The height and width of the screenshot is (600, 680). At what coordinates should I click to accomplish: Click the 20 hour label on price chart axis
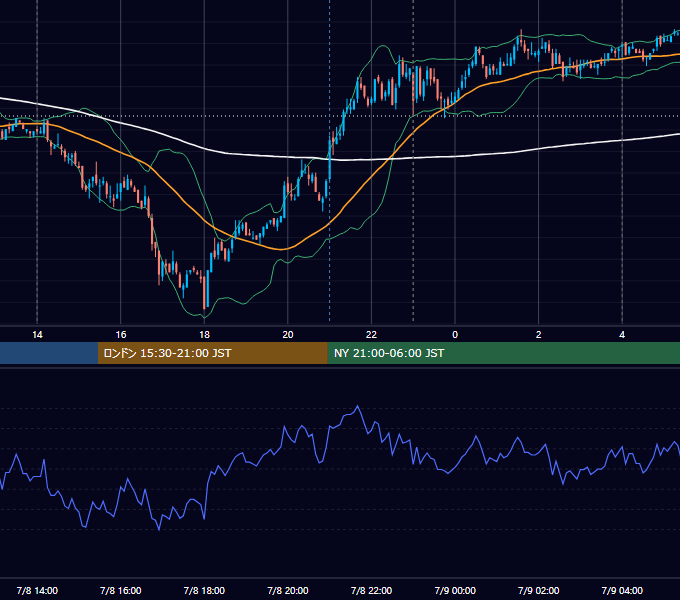pos(288,335)
